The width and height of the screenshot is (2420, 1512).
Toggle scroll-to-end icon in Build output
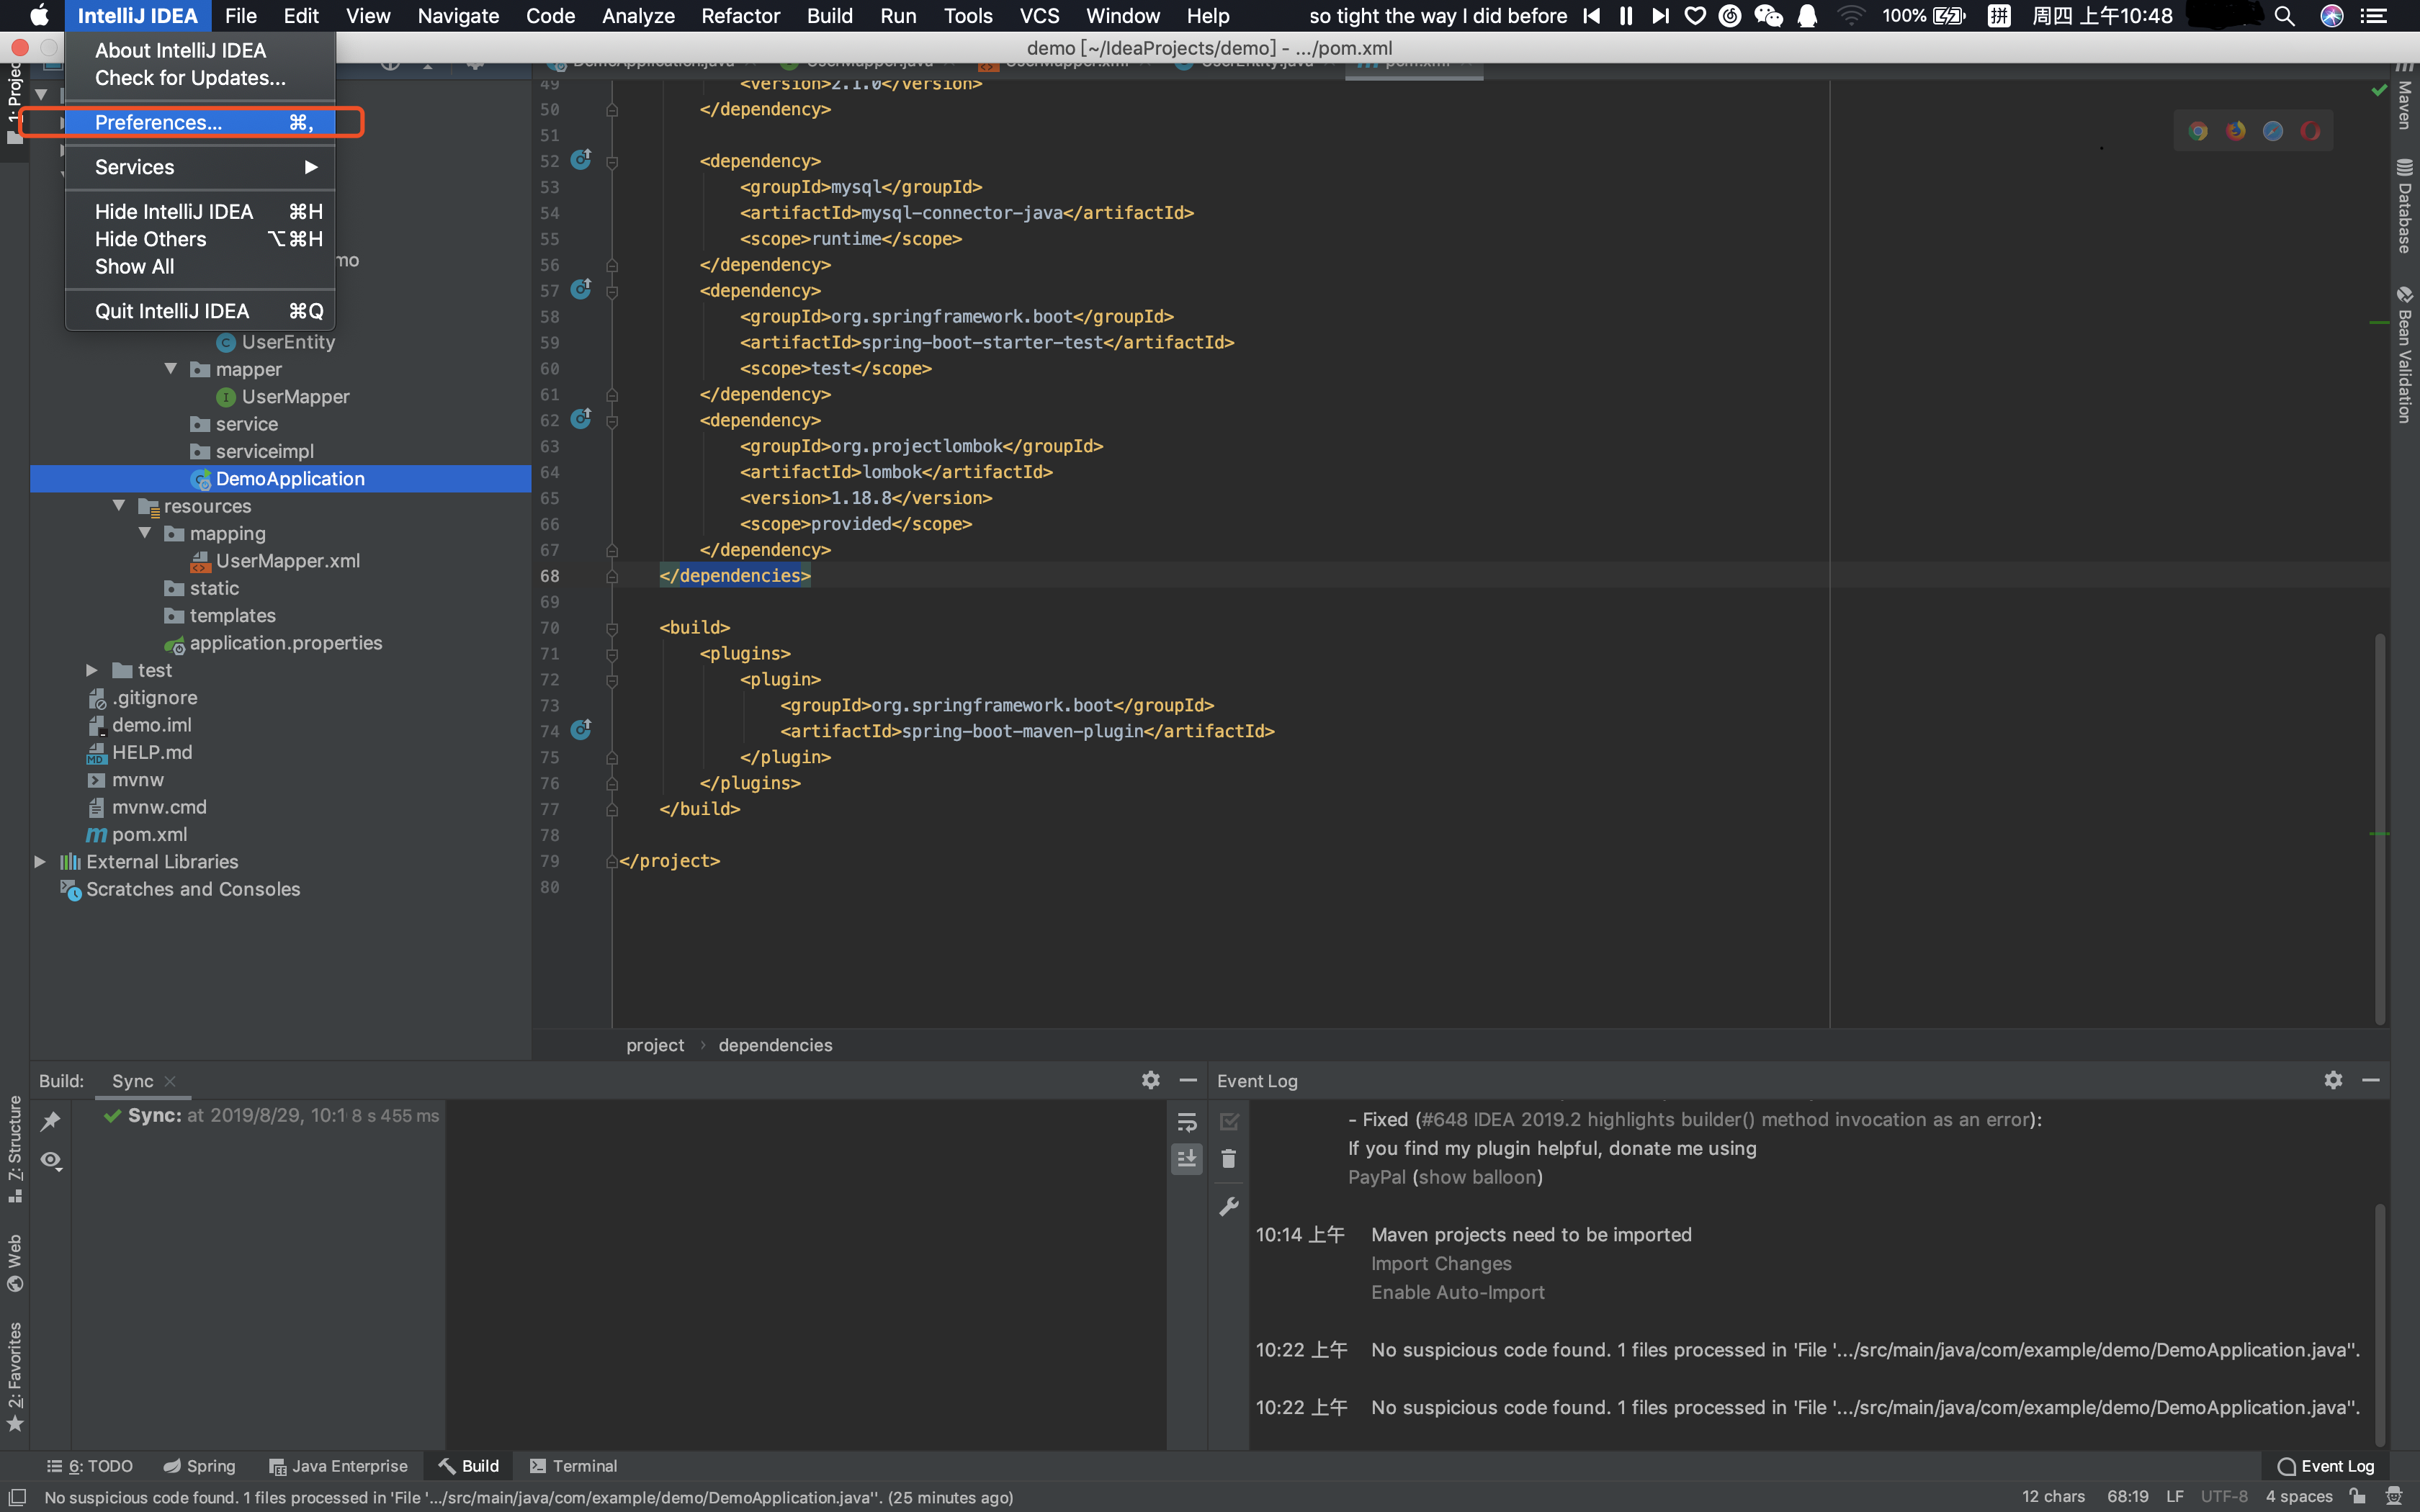click(x=1187, y=1159)
